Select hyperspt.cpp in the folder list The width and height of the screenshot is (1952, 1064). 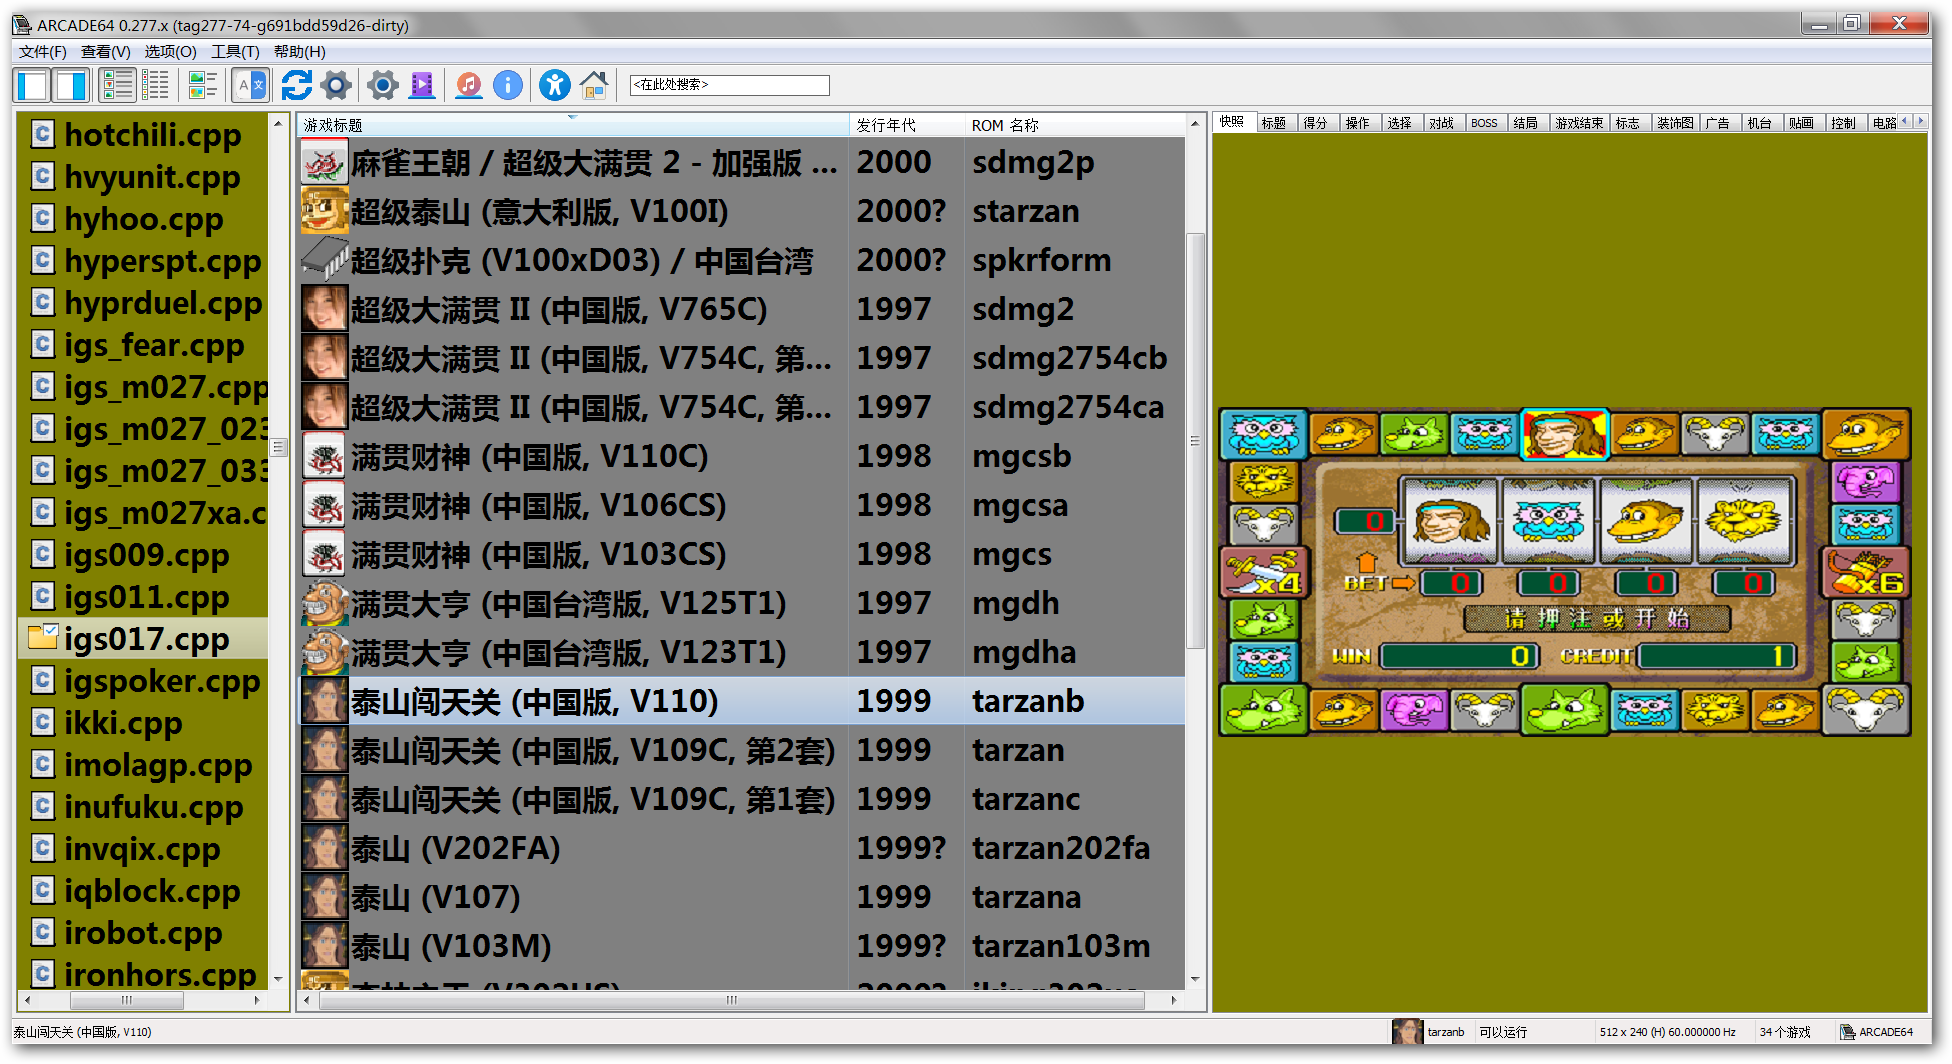pos(162,261)
